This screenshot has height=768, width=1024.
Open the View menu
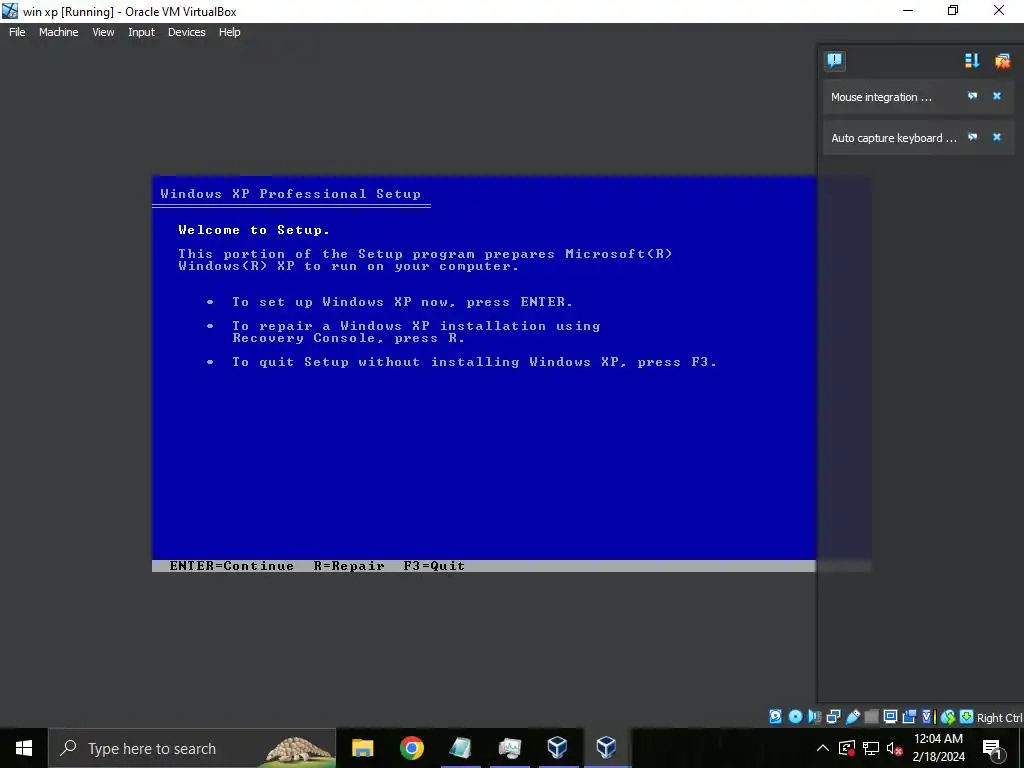[x=103, y=32]
